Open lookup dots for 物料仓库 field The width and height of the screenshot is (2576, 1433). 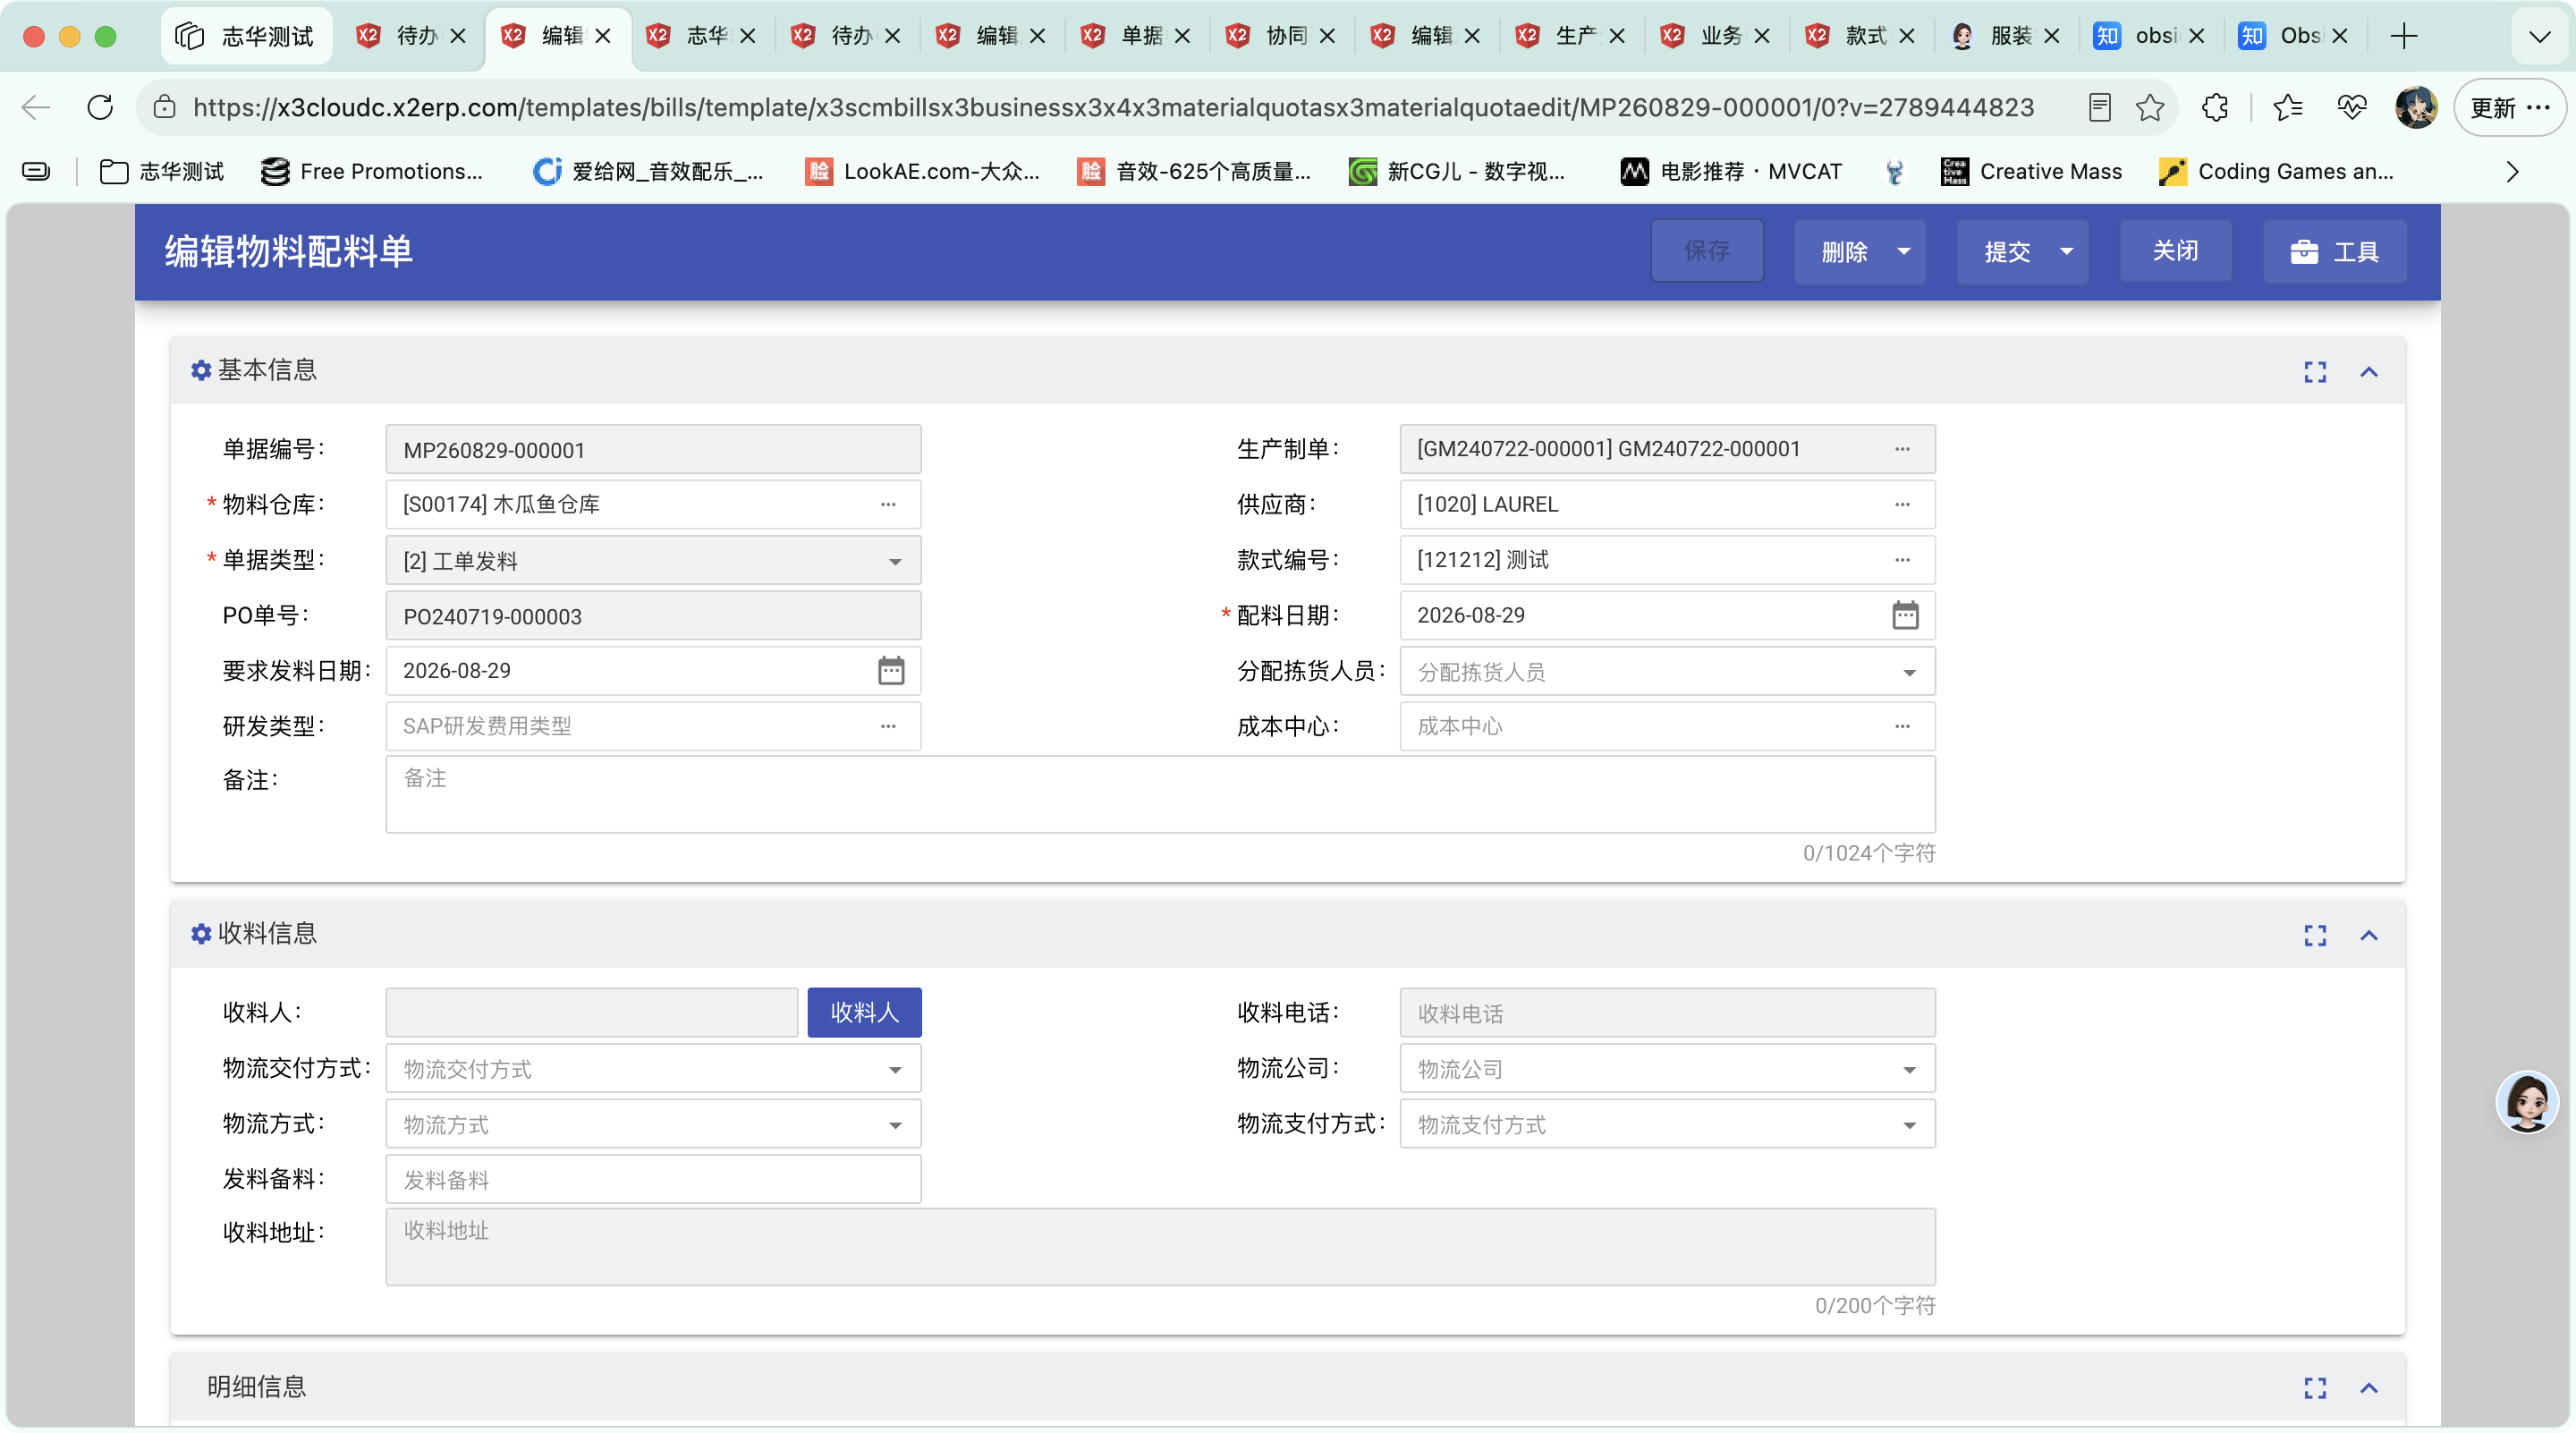[x=888, y=505]
